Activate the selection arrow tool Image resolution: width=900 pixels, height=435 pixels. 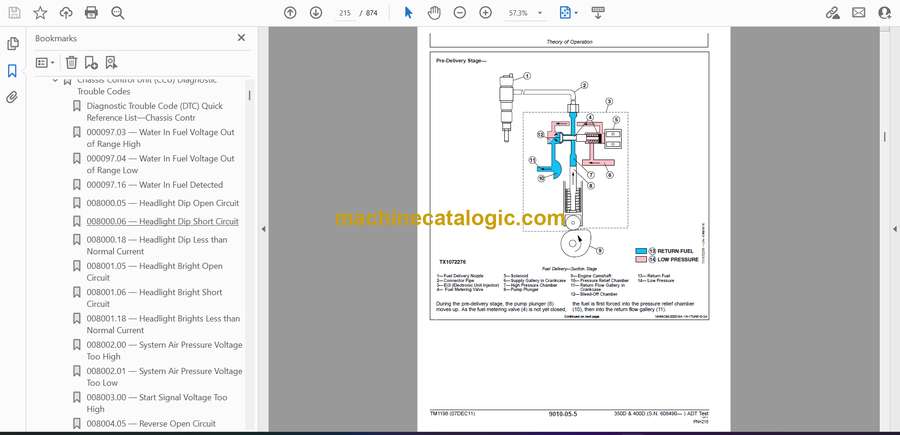[x=408, y=13]
